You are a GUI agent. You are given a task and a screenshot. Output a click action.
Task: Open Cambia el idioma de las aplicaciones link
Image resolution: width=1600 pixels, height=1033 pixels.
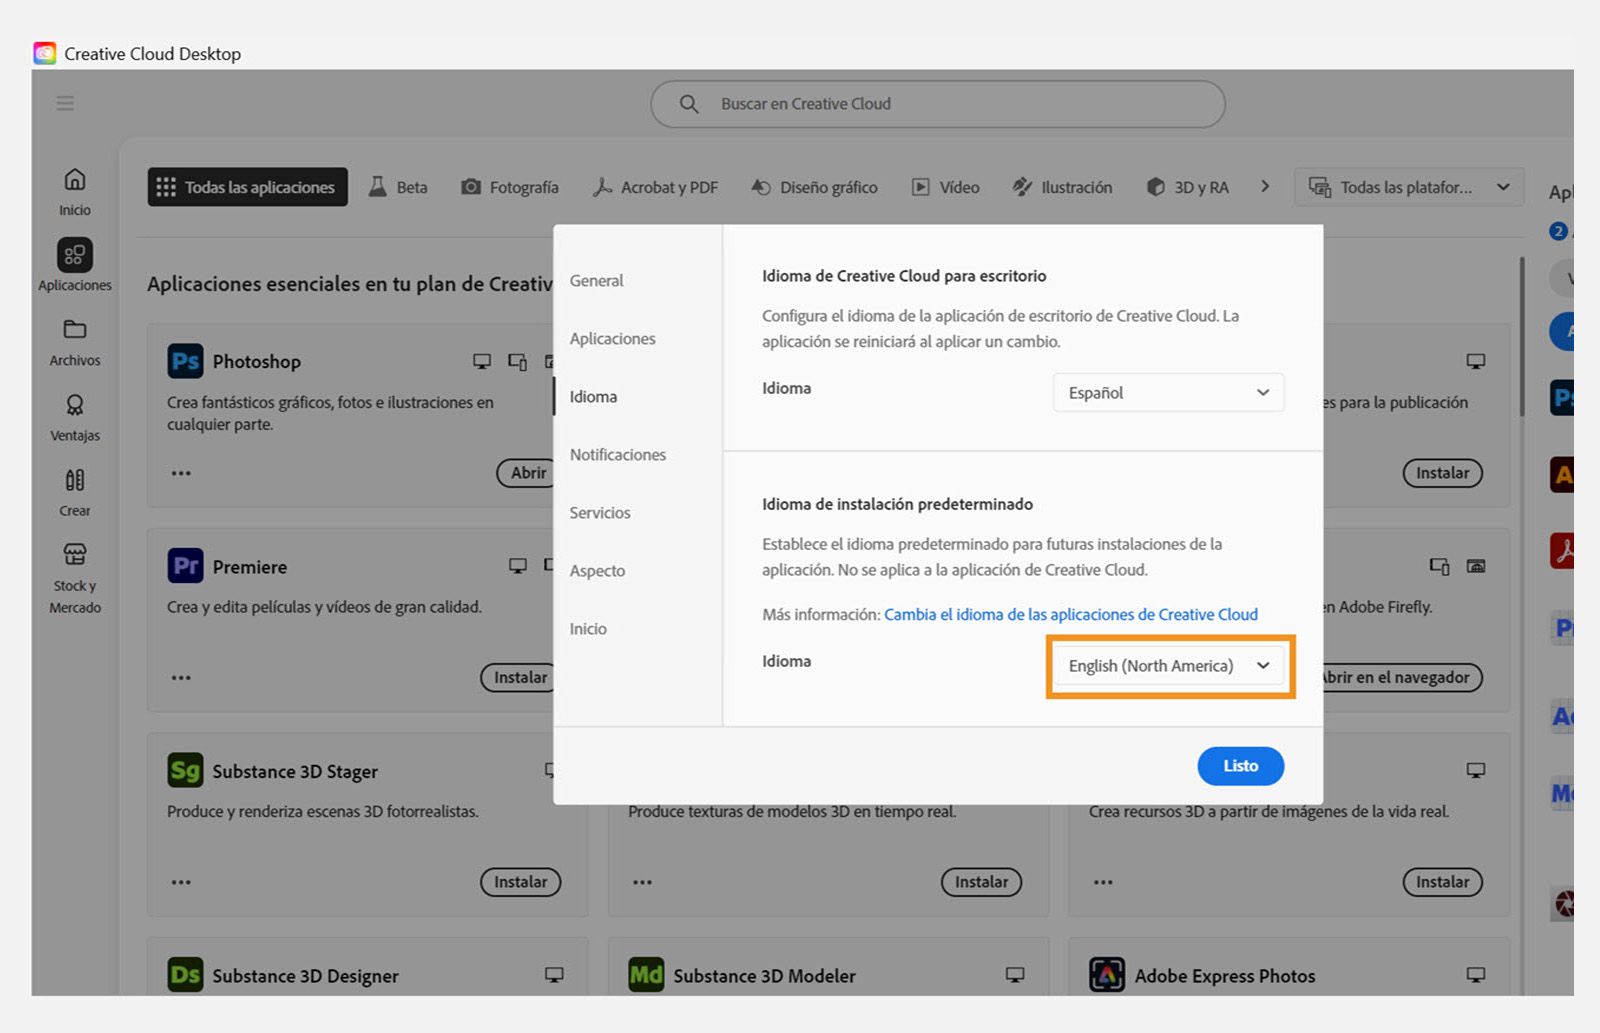(x=1070, y=614)
